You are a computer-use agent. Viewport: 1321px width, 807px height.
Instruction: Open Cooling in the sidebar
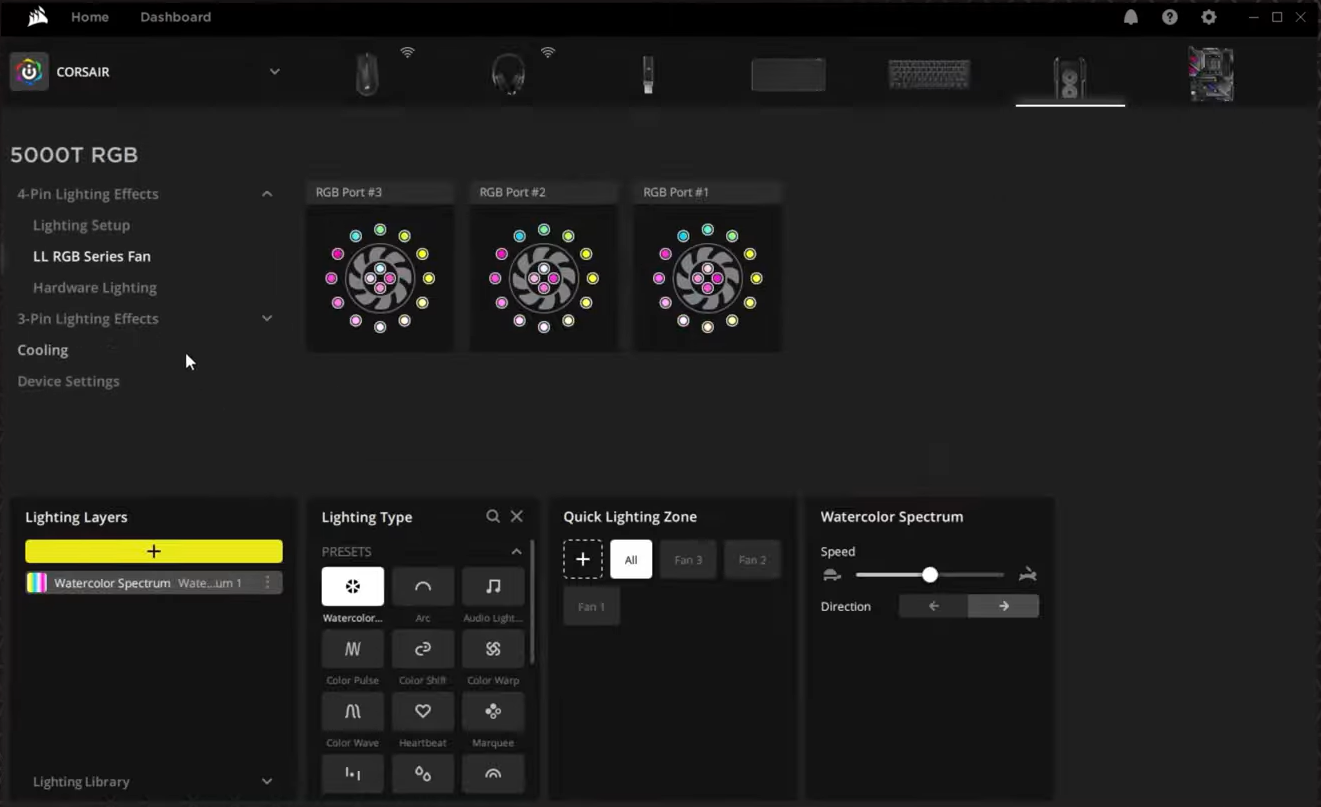(43, 350)
